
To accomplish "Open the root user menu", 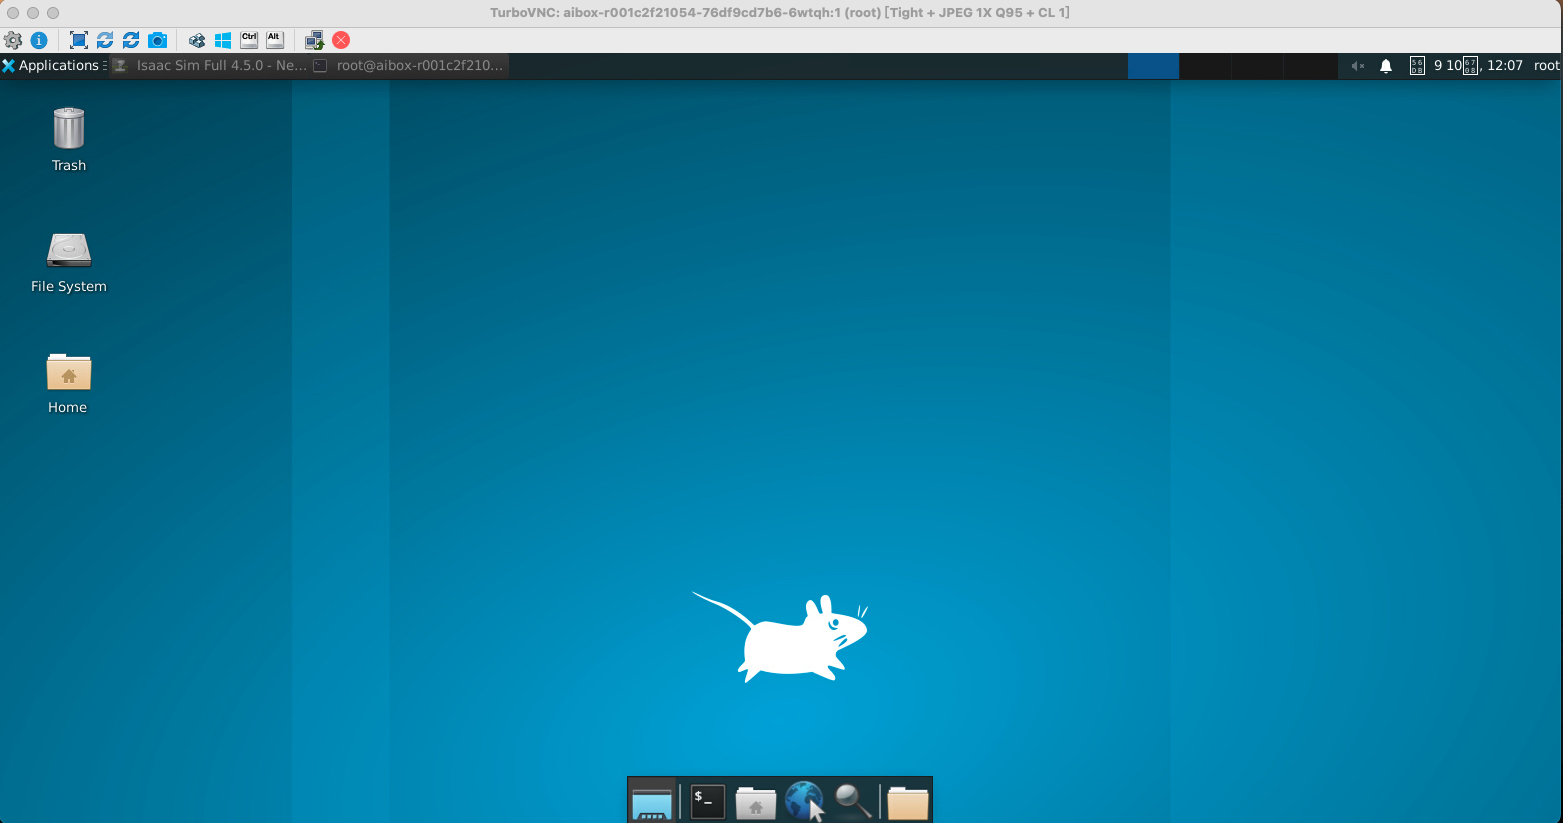I will pos(1546,66).
